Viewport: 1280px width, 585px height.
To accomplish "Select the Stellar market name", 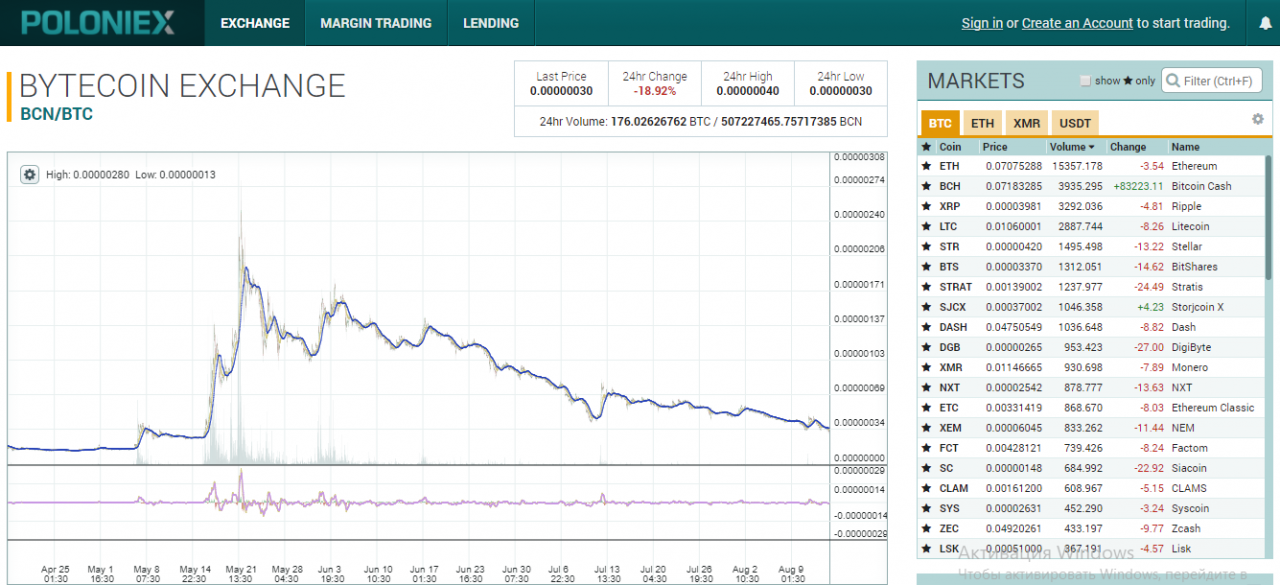I will click(1187, 246).
